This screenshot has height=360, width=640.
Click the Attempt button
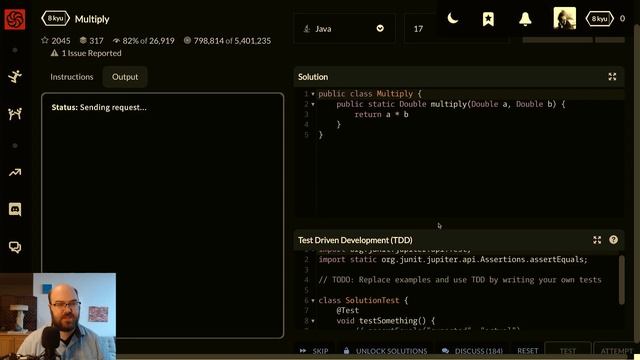tap(616, 351)
